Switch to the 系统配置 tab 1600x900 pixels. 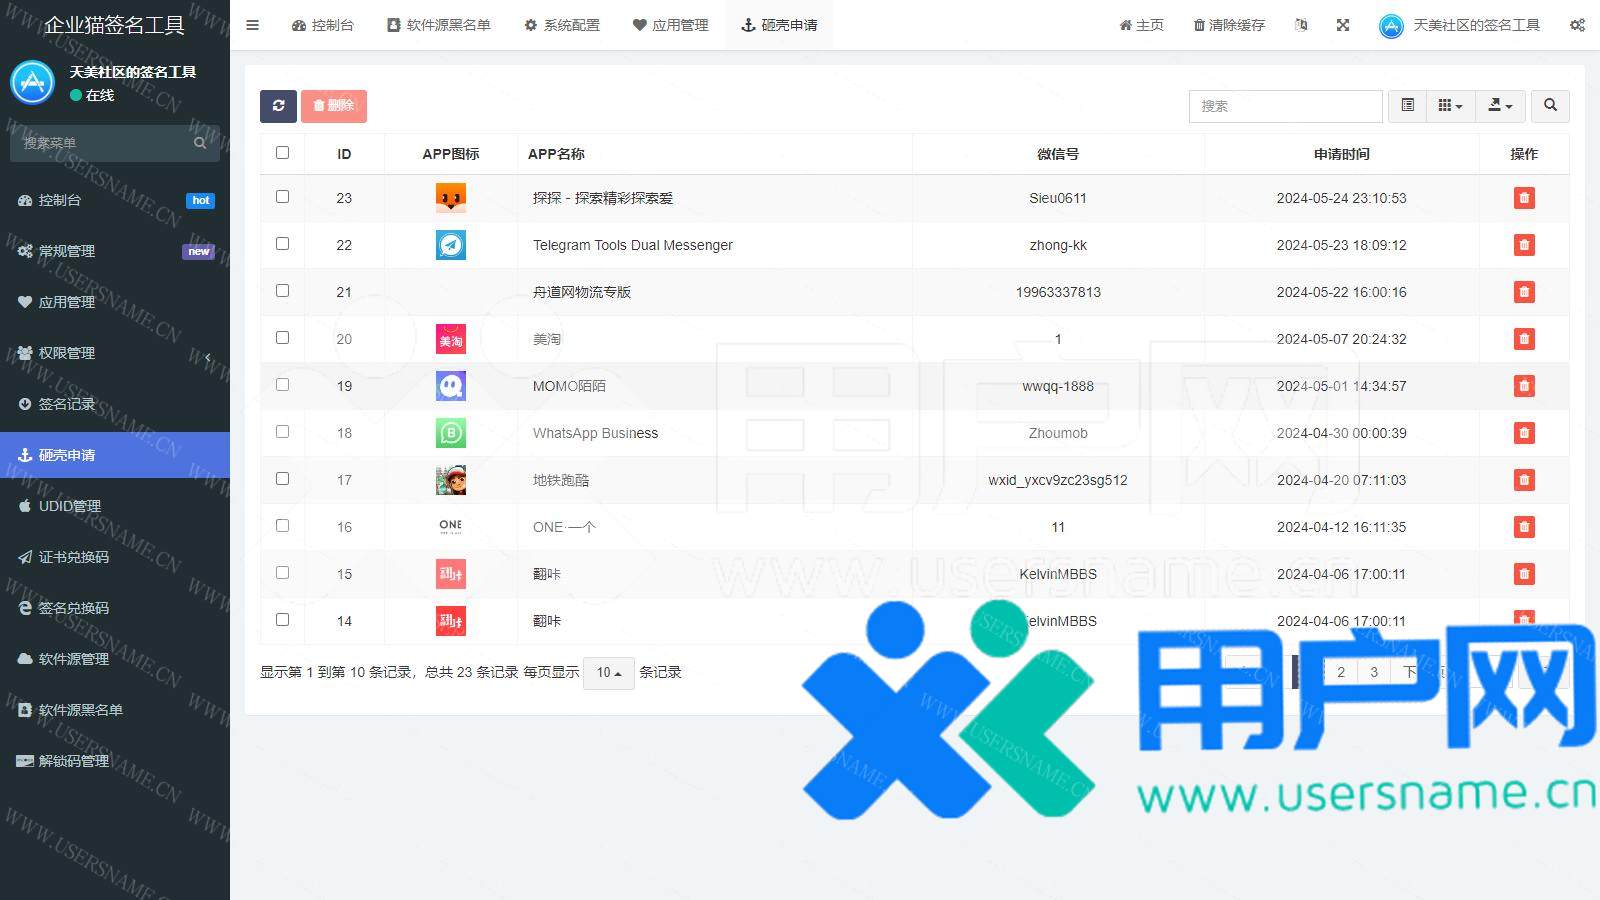click(562, 25)
